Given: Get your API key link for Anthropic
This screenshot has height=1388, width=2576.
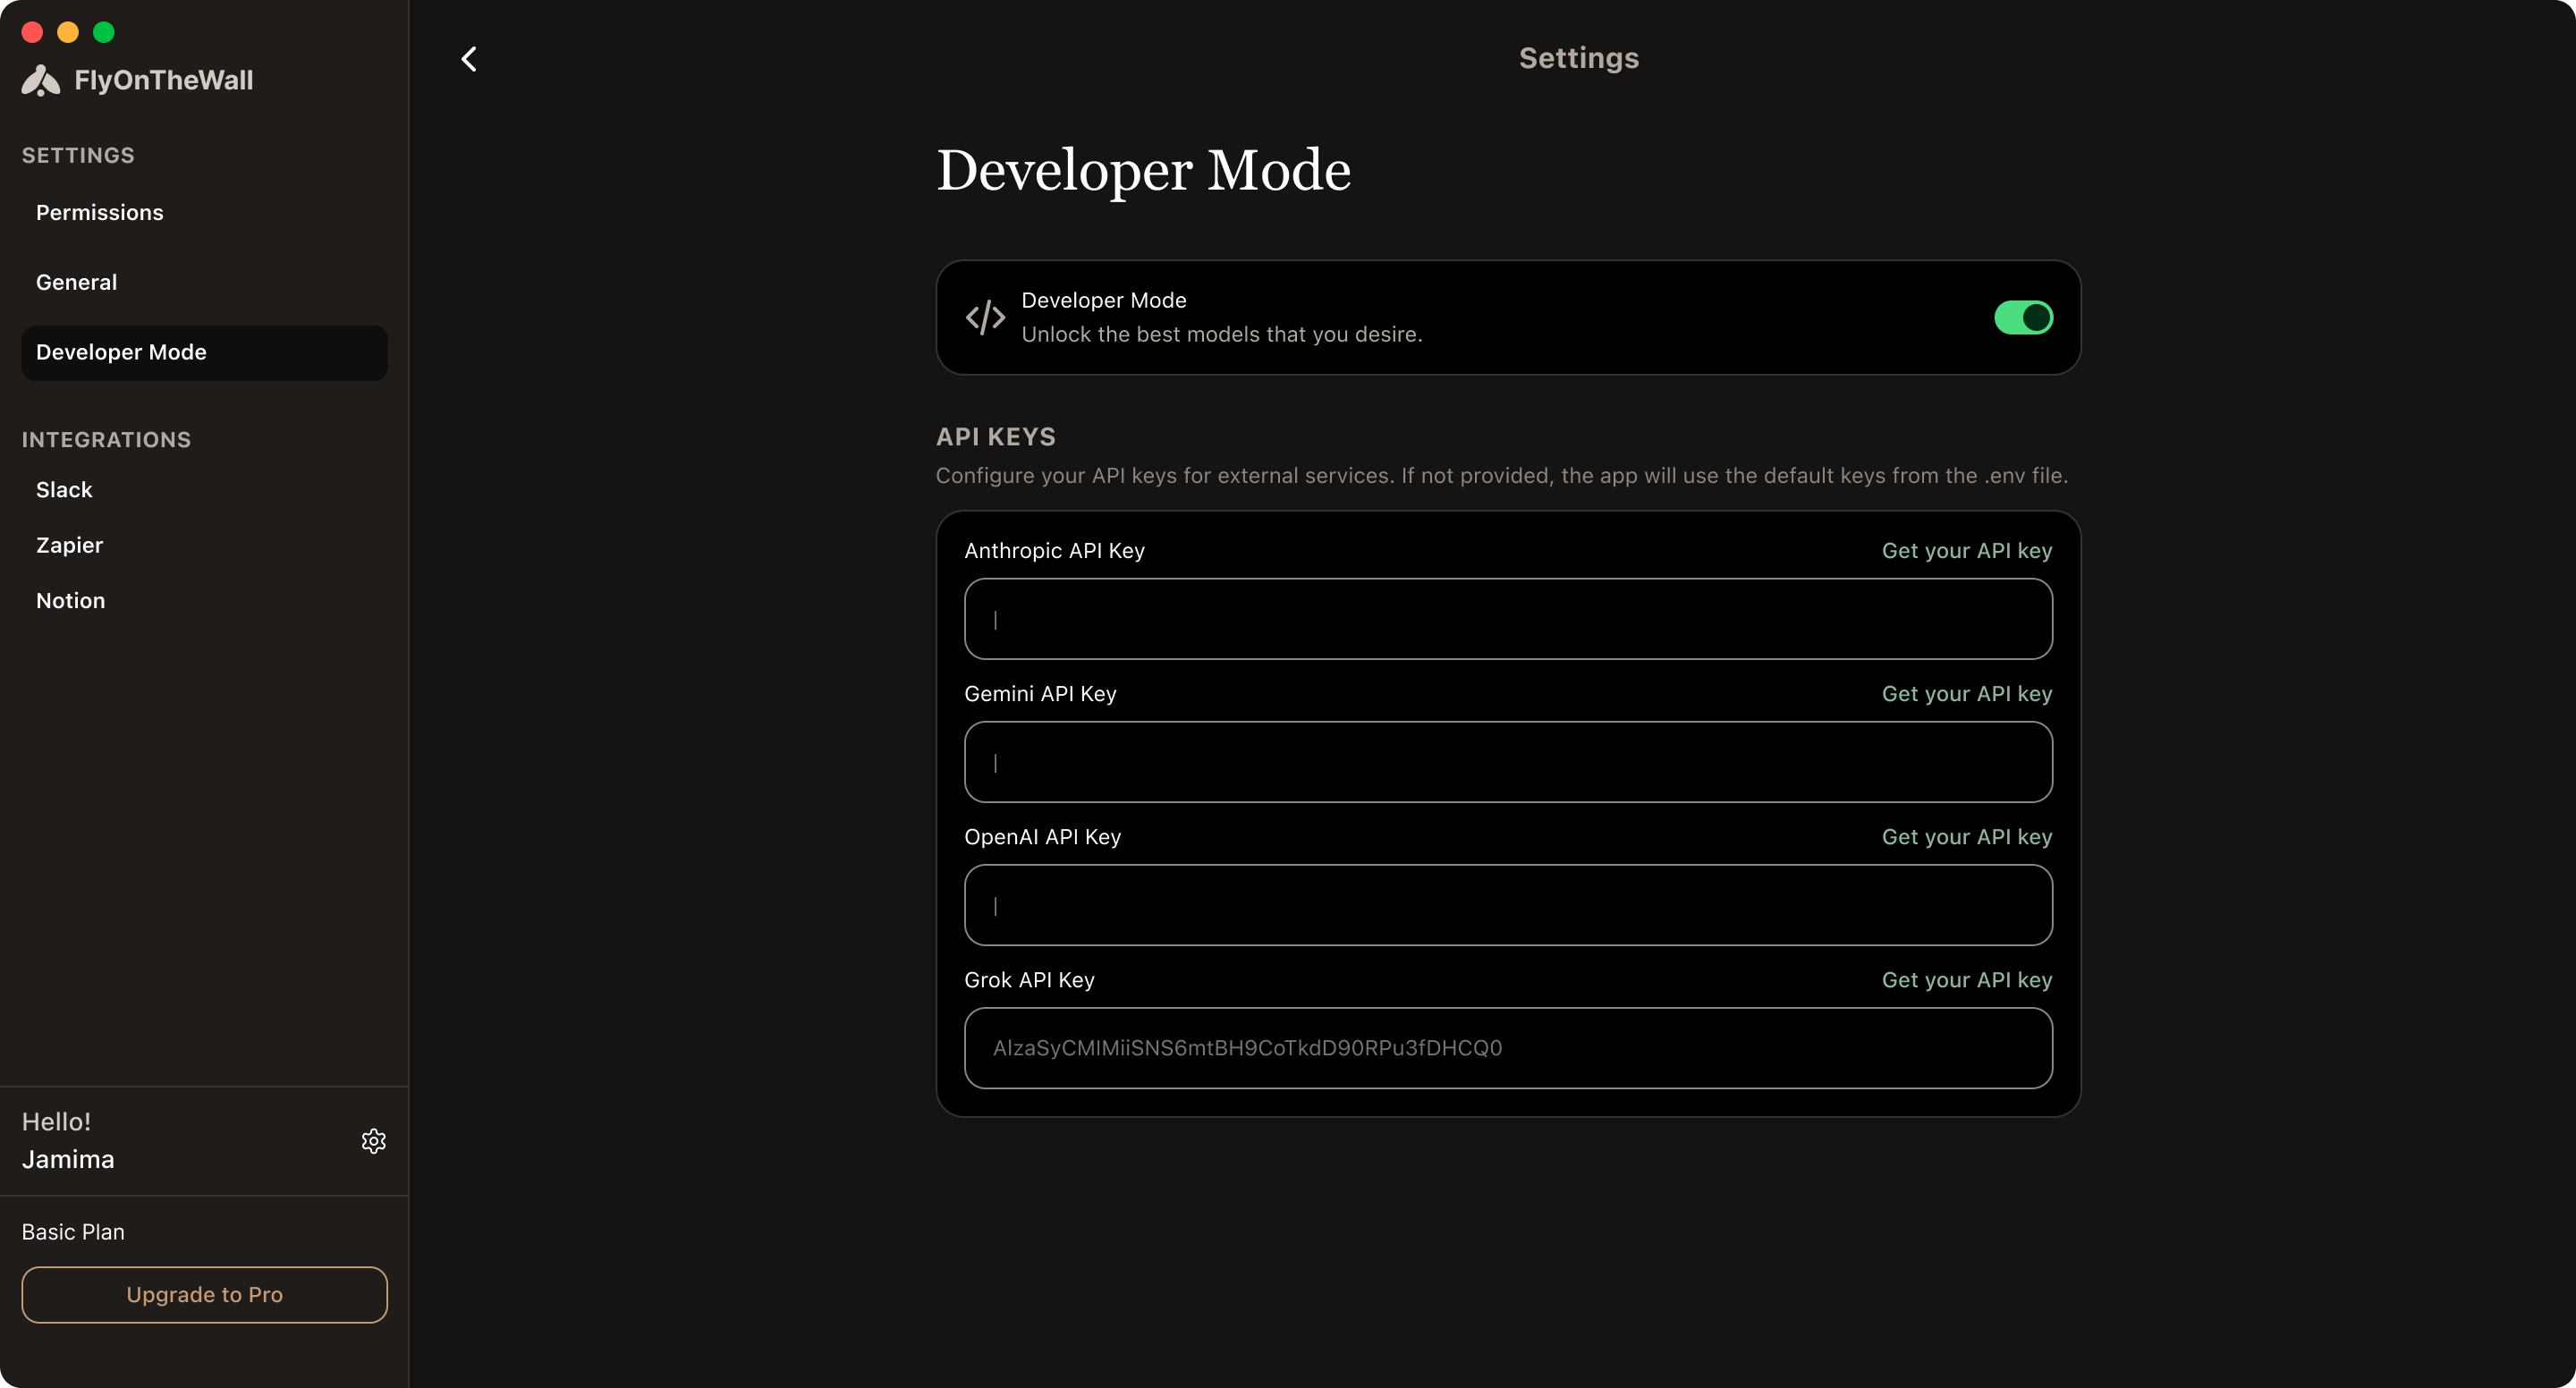Looking at the screenshot, I should coord(1966,551).
